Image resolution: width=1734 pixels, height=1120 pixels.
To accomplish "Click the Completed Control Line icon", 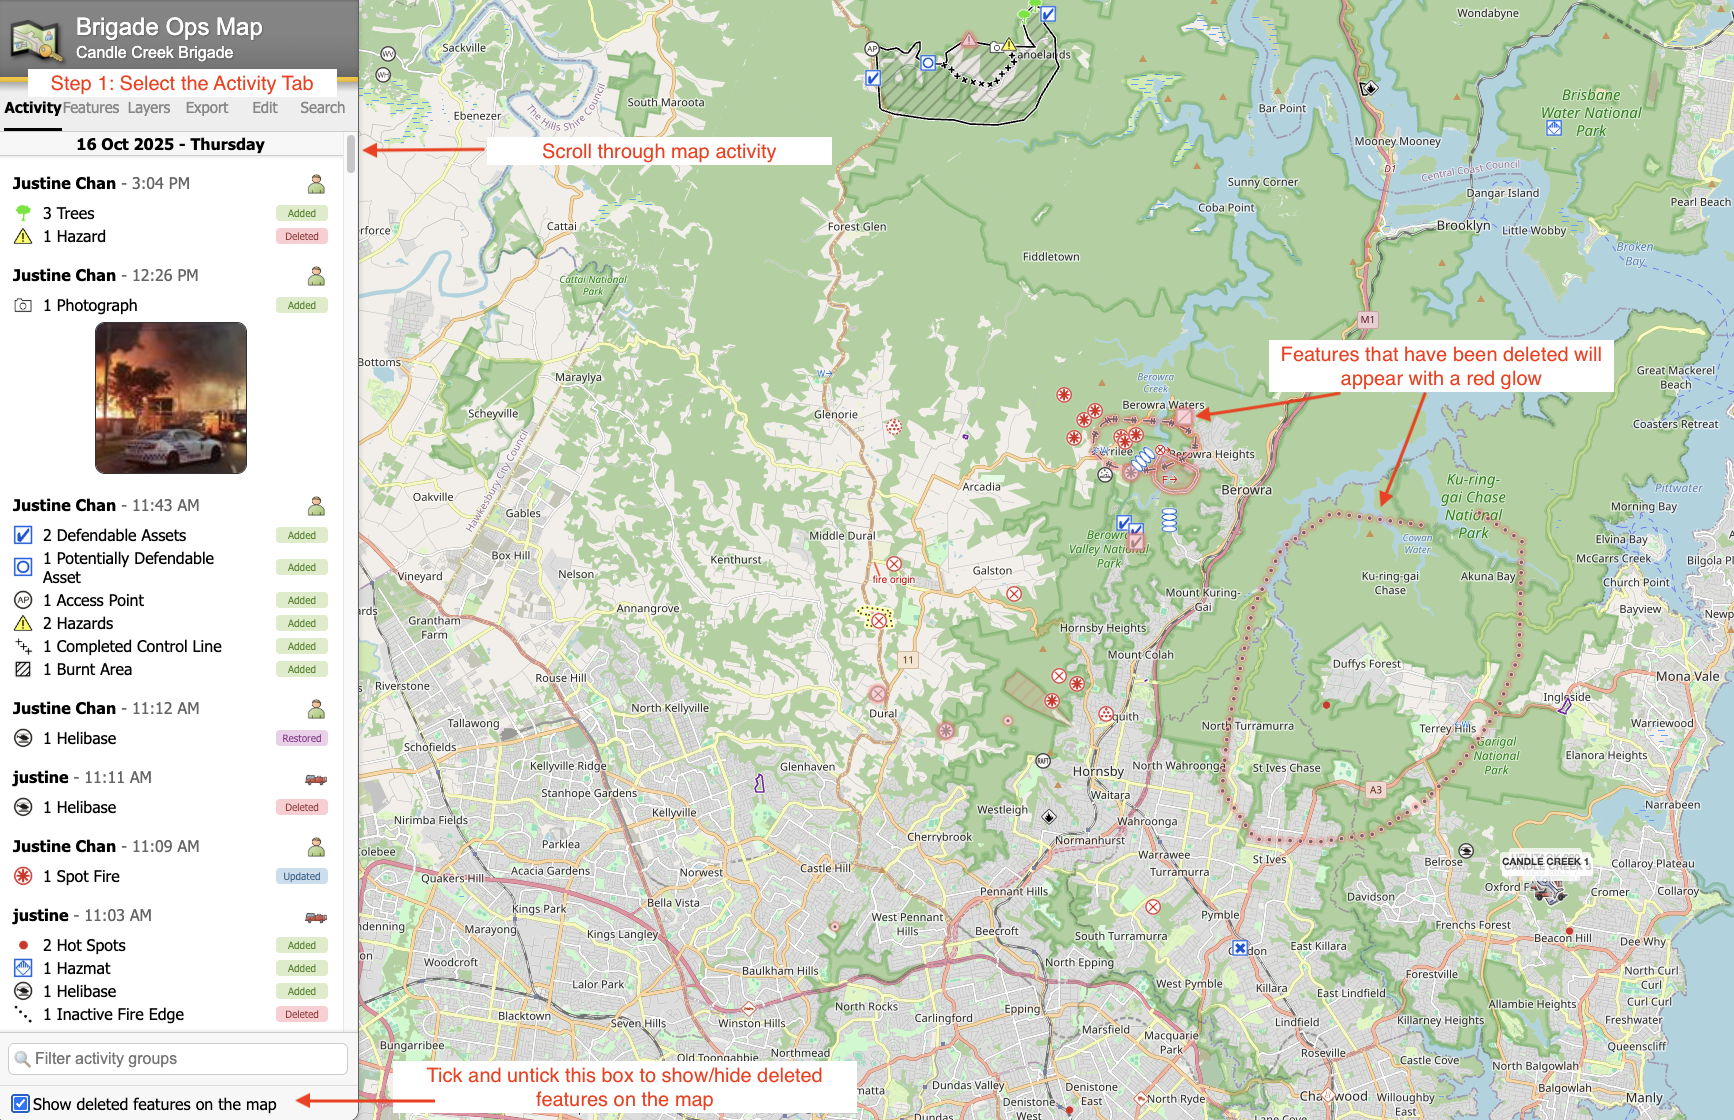I will [23, 646].
